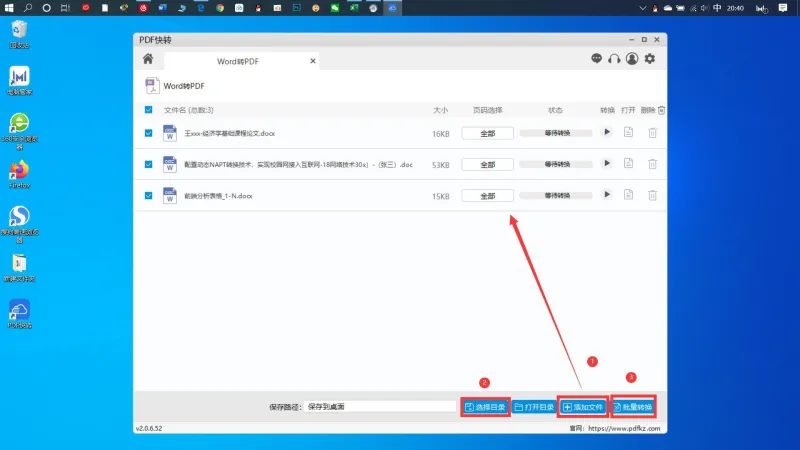Open the notification action center icon
Image resolution: width=800 pixels, height=450 pixels.
(783, 8)
